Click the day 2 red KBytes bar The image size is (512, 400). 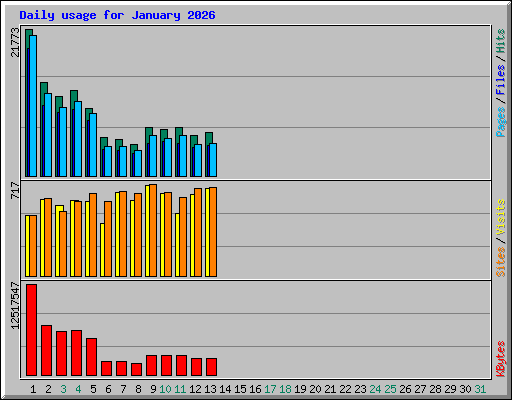click(x=46, y=350)
